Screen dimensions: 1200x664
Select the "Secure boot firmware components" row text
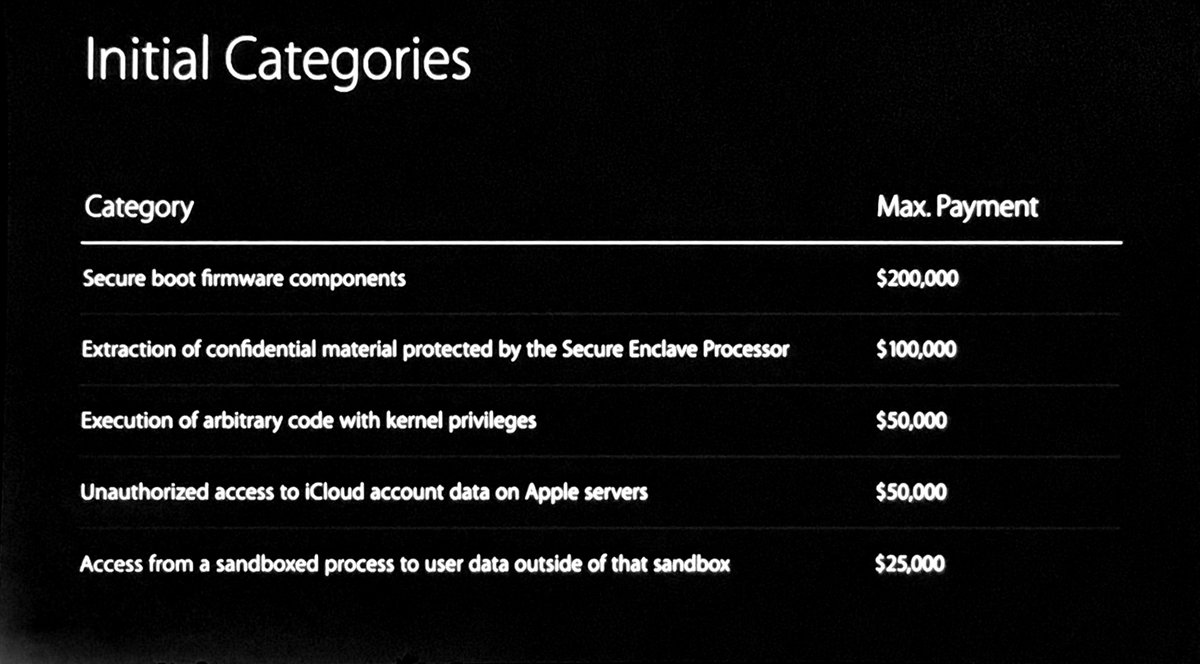pyautogui.click(x=244, y=279)
